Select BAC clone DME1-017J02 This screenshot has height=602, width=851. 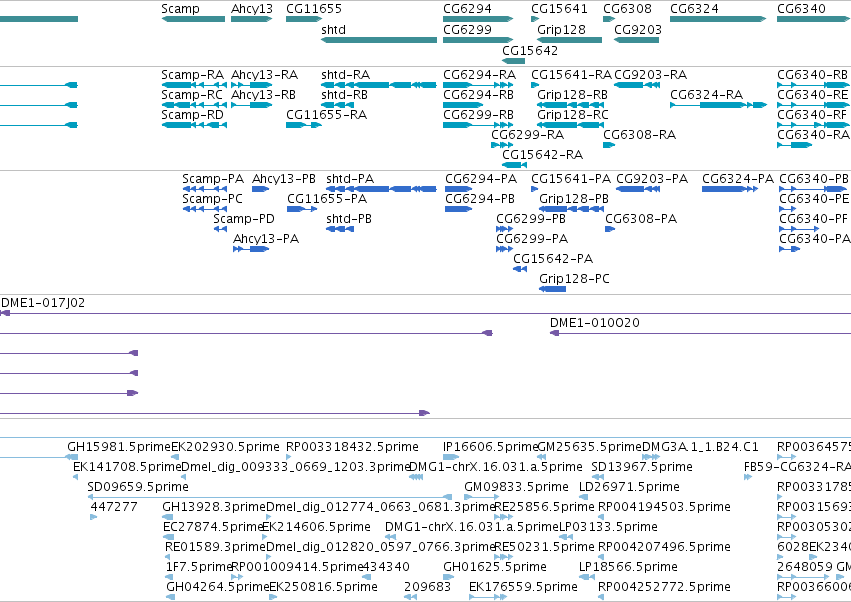pos(43,303)
